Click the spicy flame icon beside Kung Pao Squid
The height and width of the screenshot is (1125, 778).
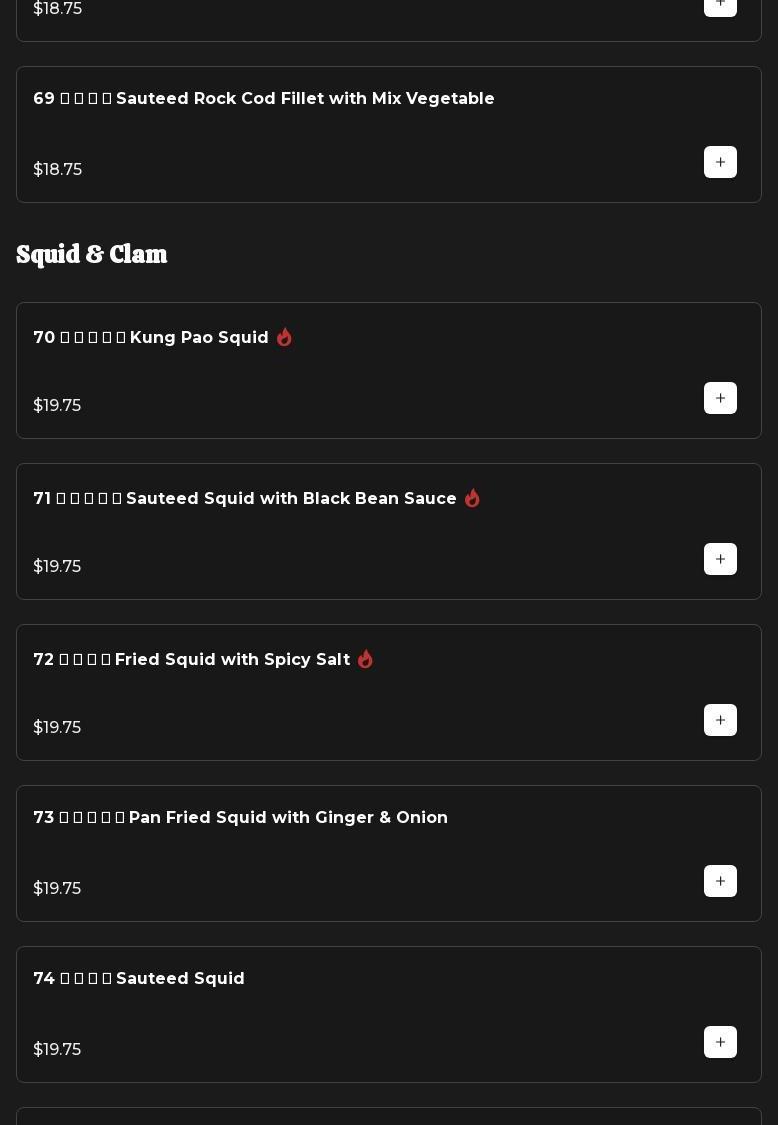[x=285, y=338]
